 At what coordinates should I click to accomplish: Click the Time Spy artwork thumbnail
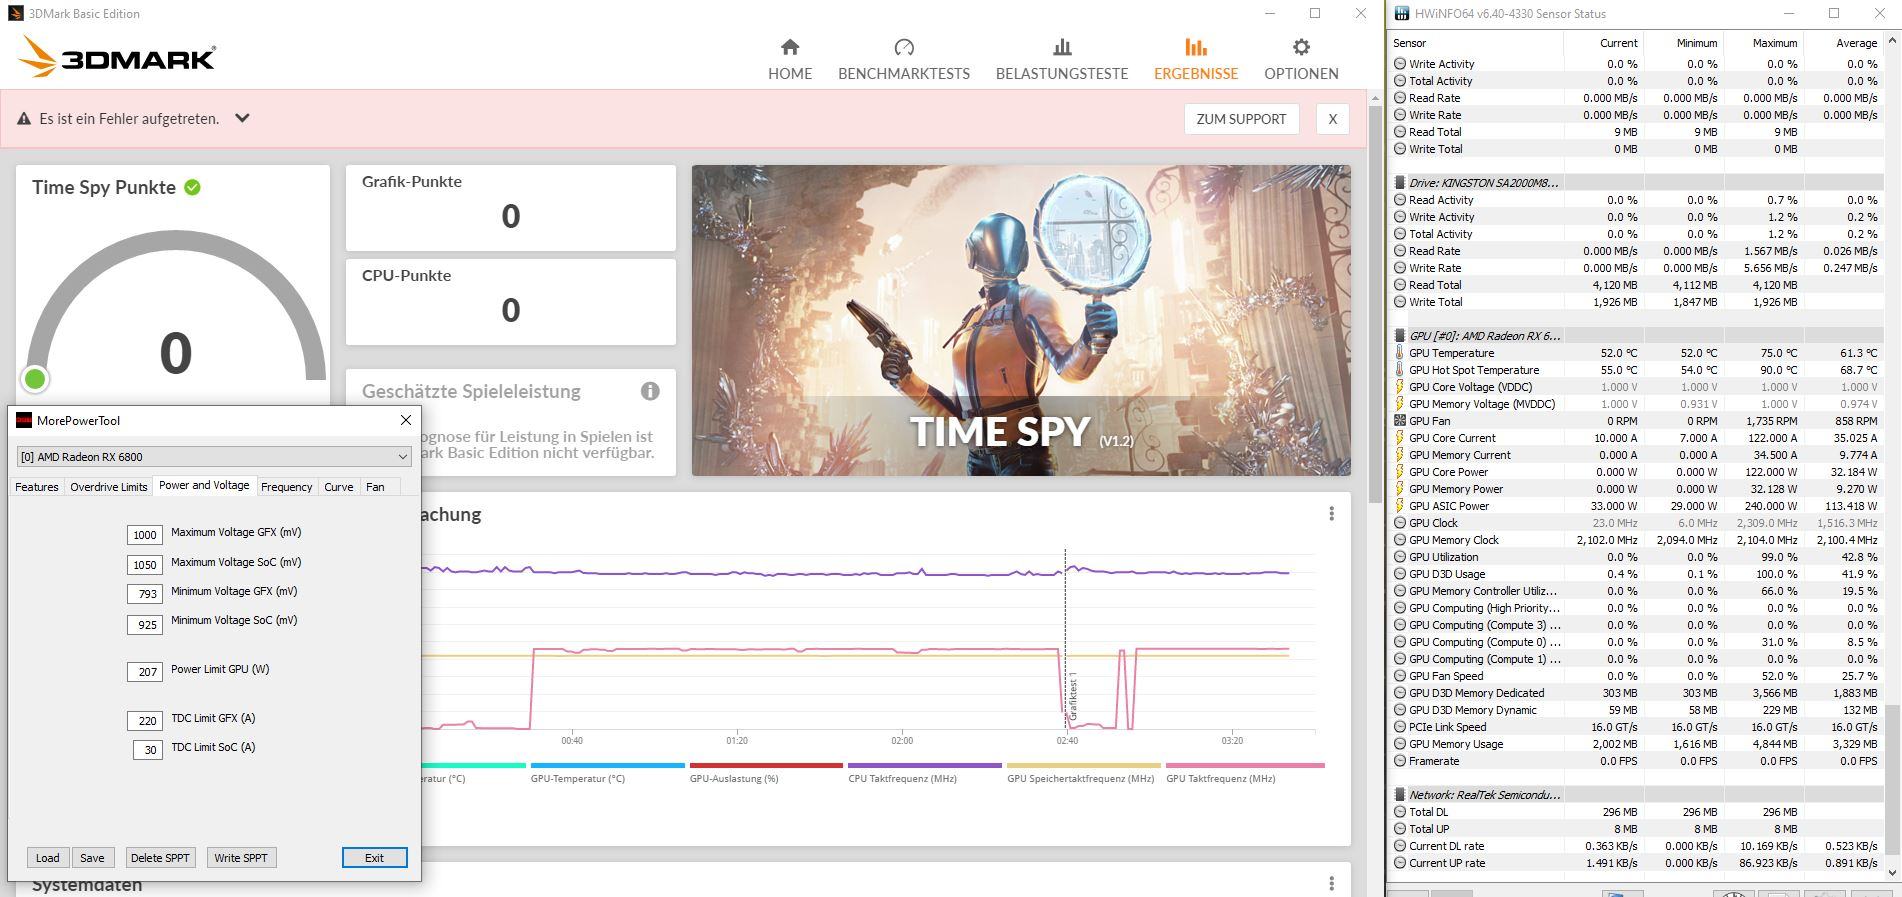pos(1021,320)
